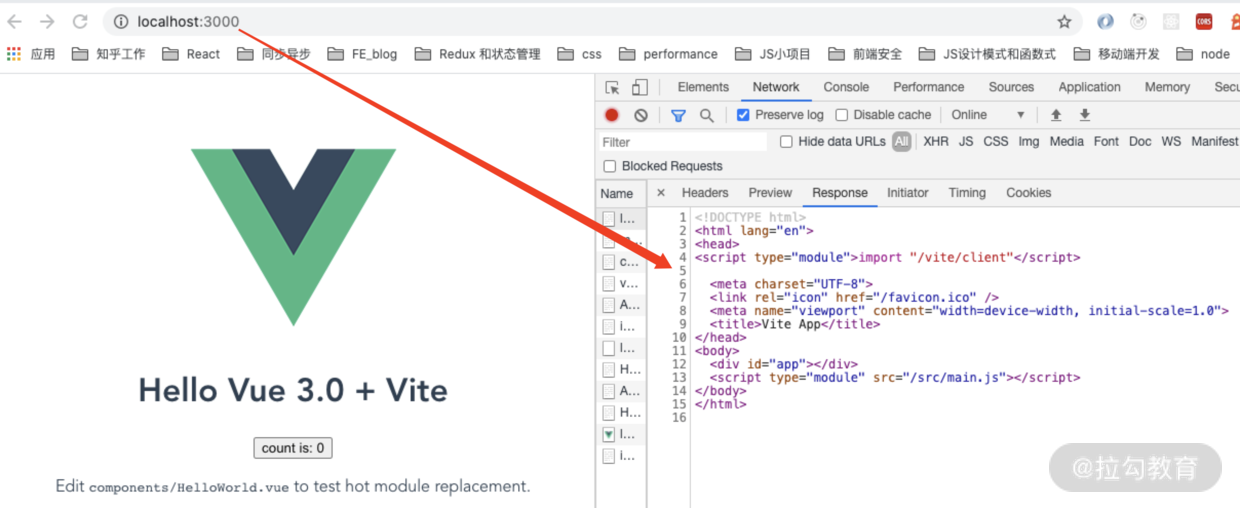Click the localhost:3000 address bar
Image resolution: width=1240 pixels, height=508 pixels.
(590, 21)
